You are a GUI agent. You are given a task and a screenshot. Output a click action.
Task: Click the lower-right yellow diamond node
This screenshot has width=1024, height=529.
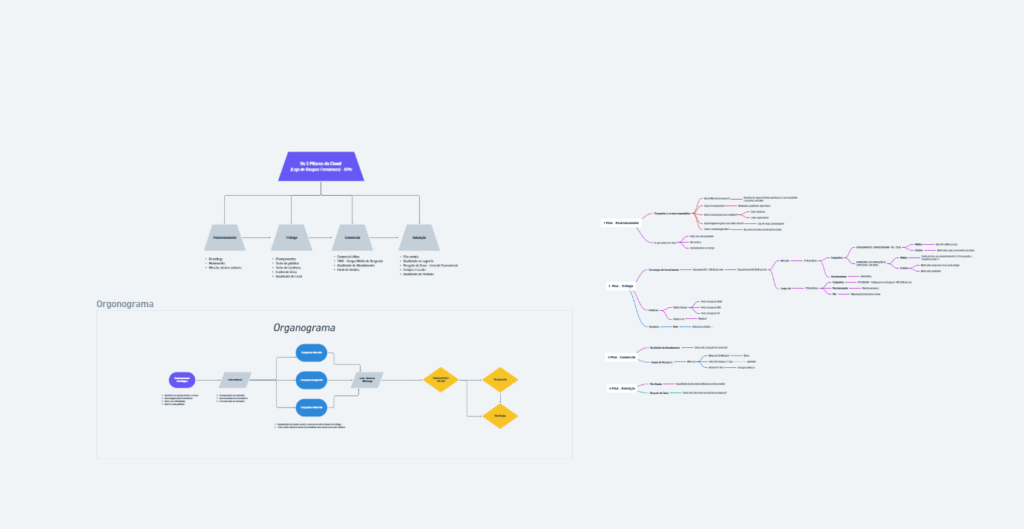pyautogui.click(x=500, y=415)
